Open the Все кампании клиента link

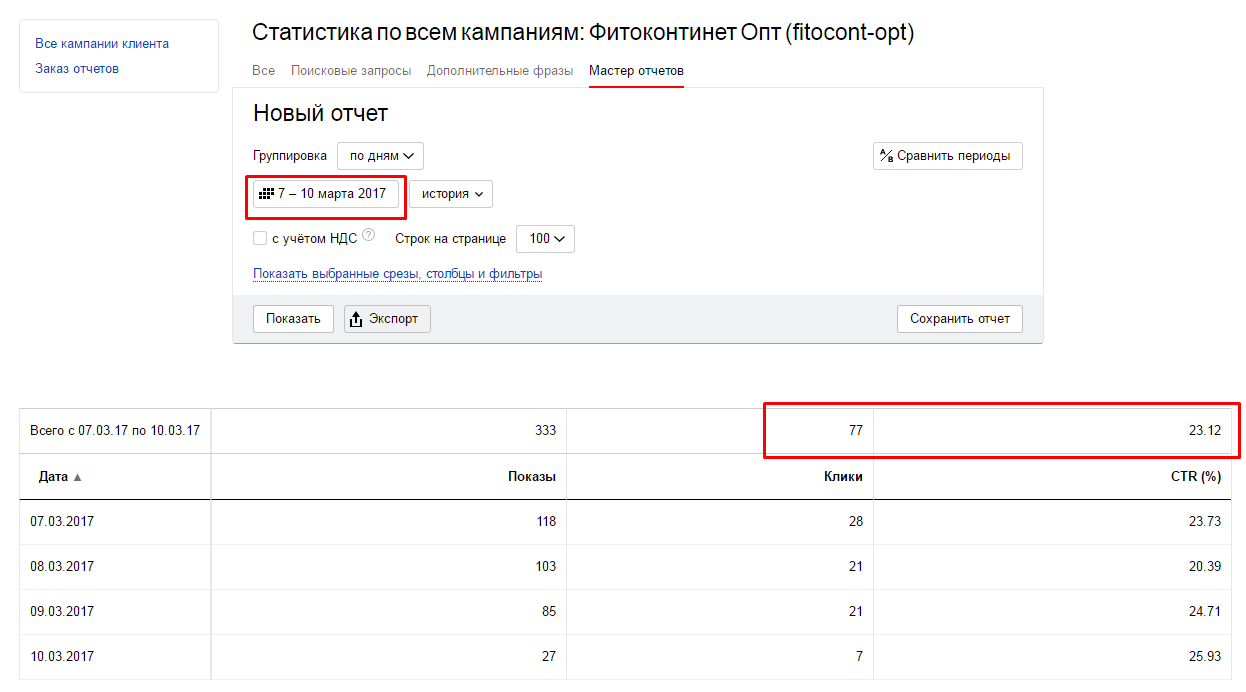[x=102, y=44]
